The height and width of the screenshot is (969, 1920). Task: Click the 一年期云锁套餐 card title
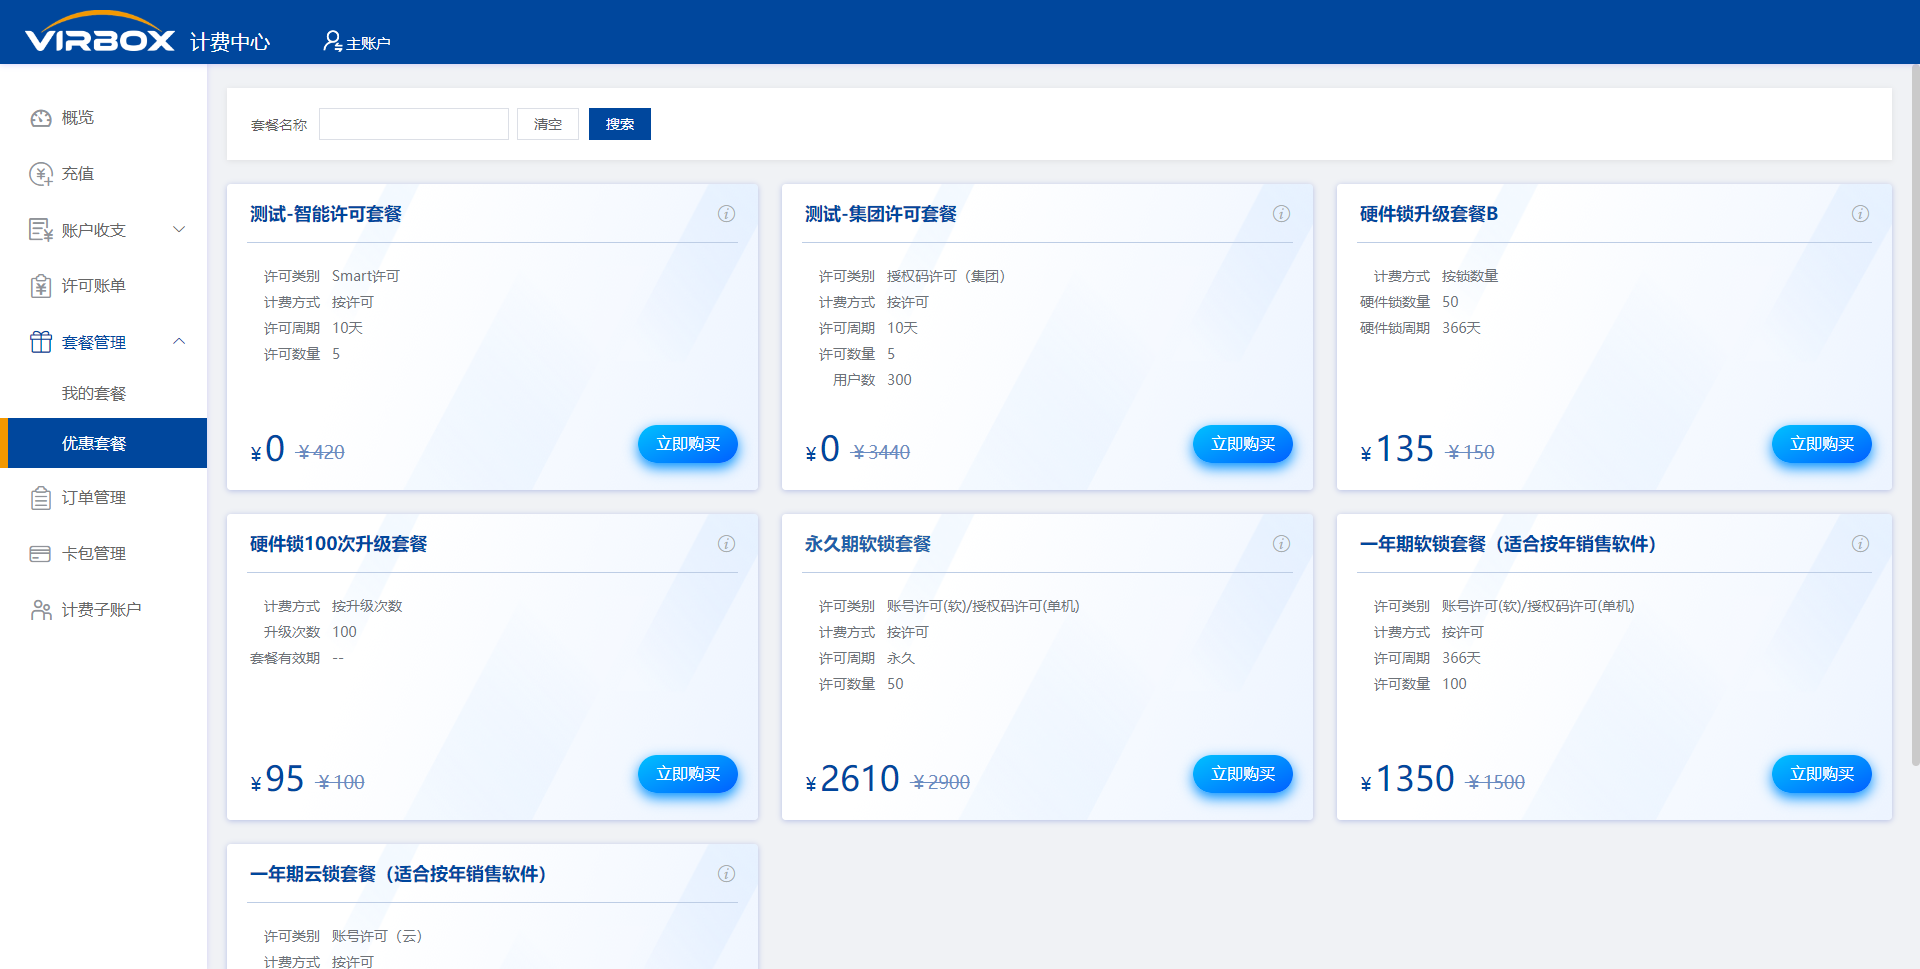point(398,874)
